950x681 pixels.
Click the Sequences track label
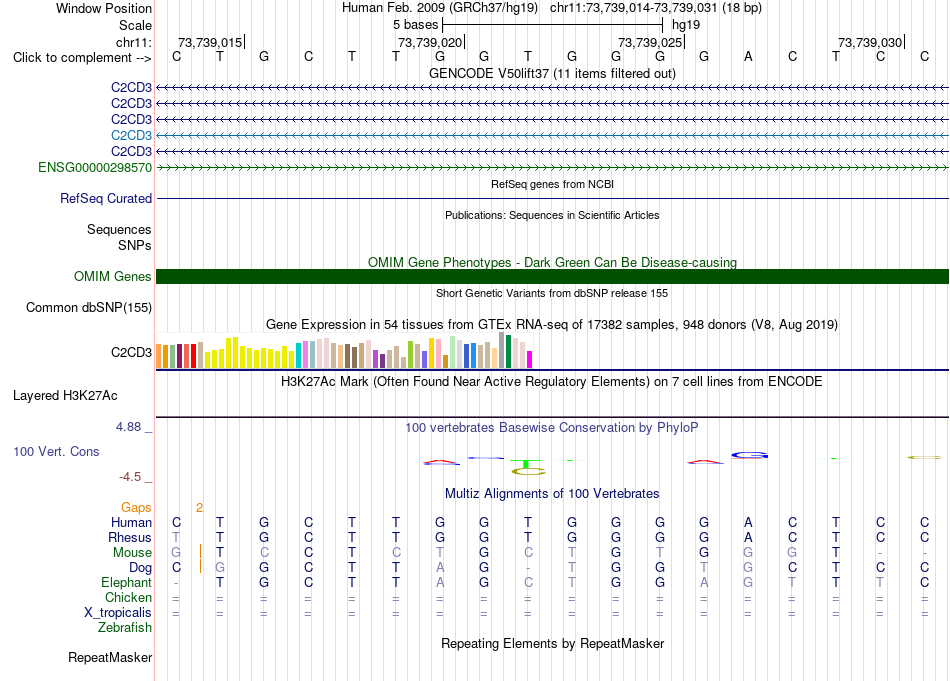119,229
